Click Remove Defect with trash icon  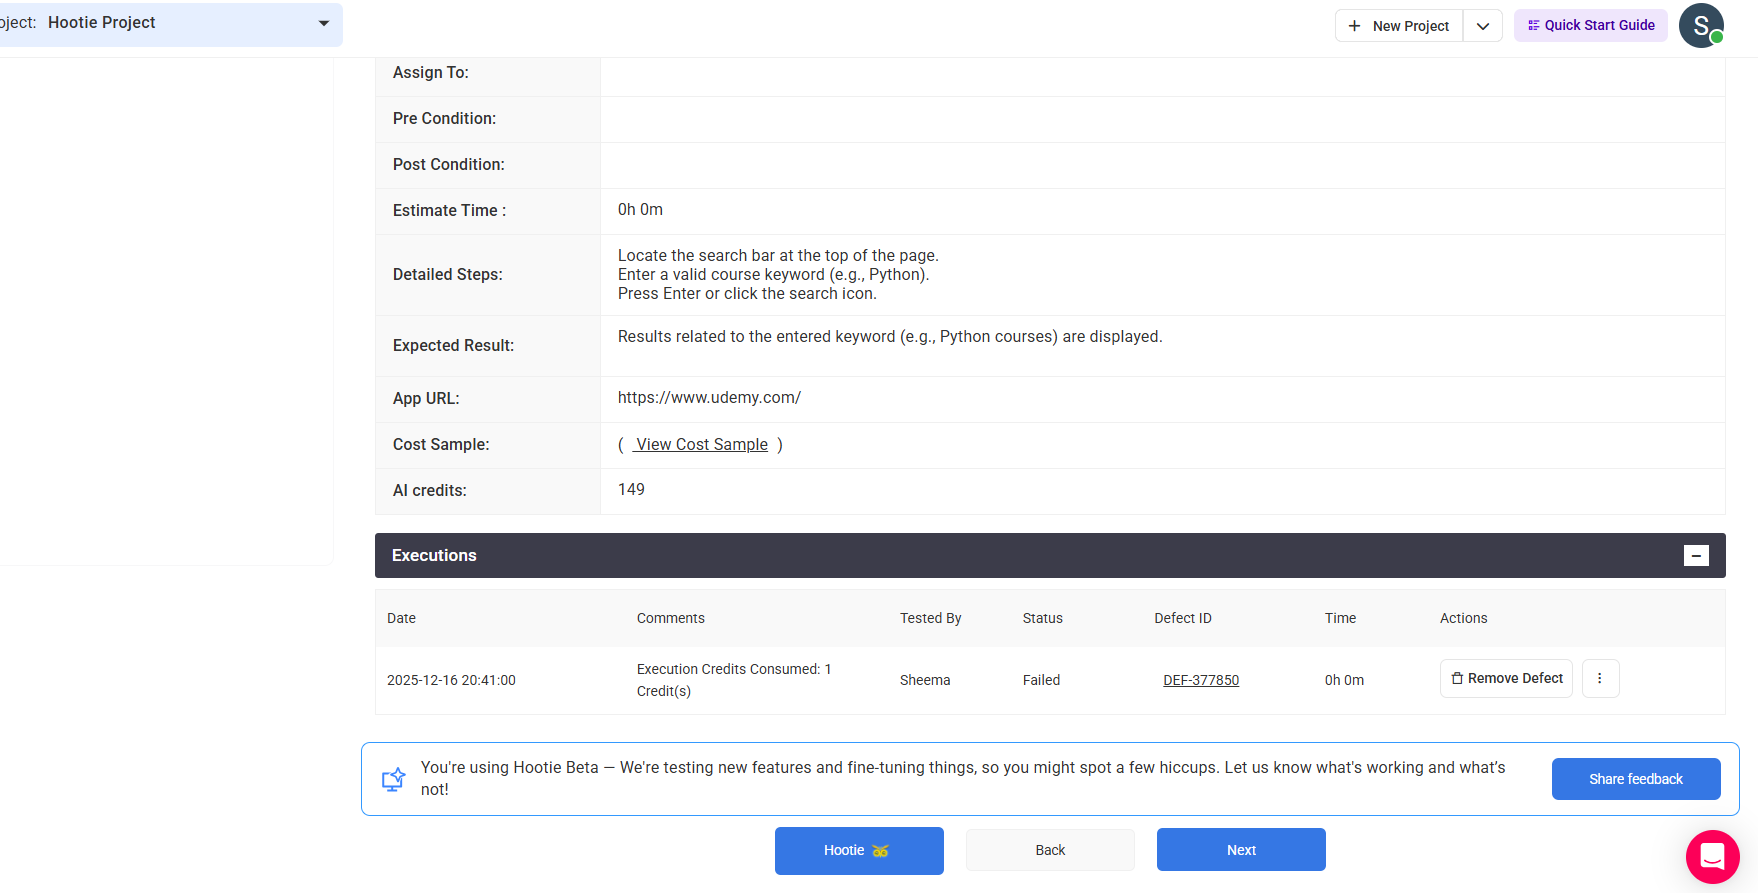click(1506, 679)
